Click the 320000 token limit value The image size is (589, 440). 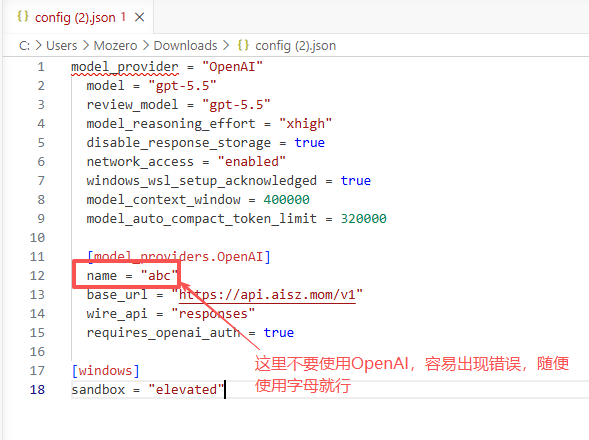point(363,219)
